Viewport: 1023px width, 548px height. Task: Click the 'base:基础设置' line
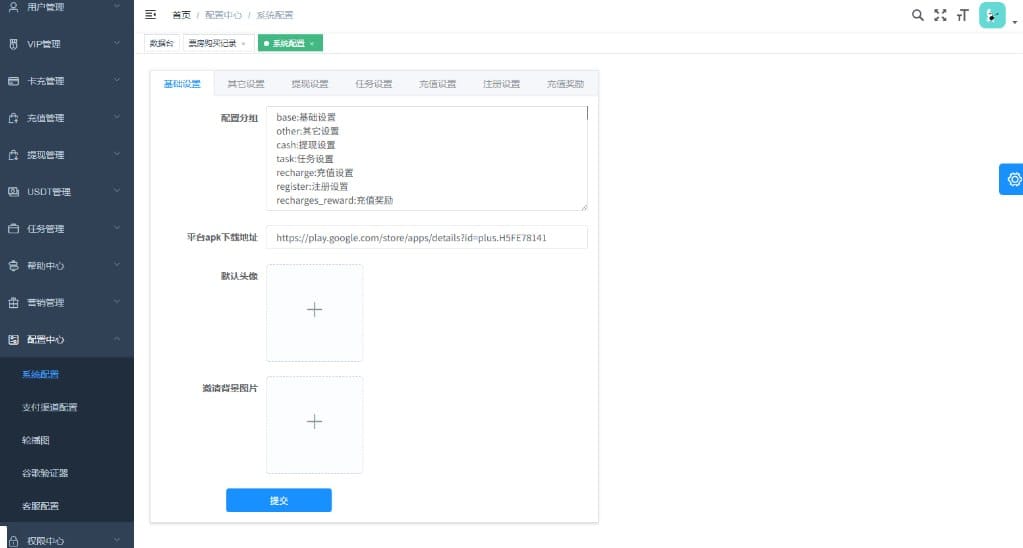306,117
